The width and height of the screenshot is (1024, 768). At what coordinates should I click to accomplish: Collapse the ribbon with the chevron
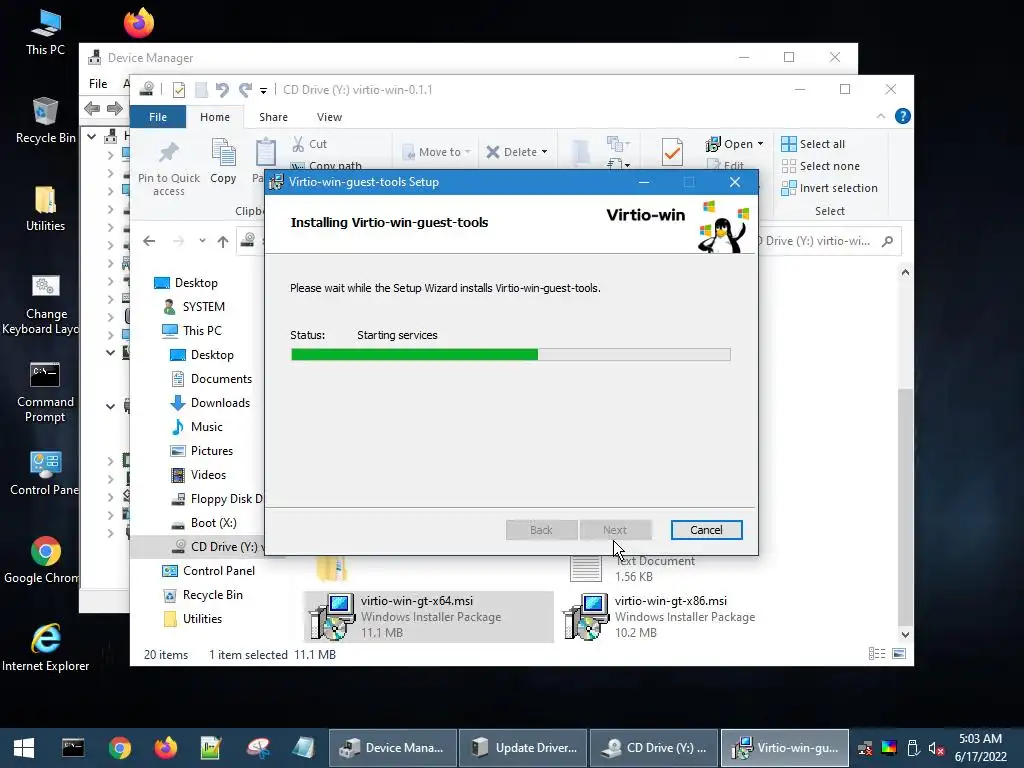click(880, 116)
